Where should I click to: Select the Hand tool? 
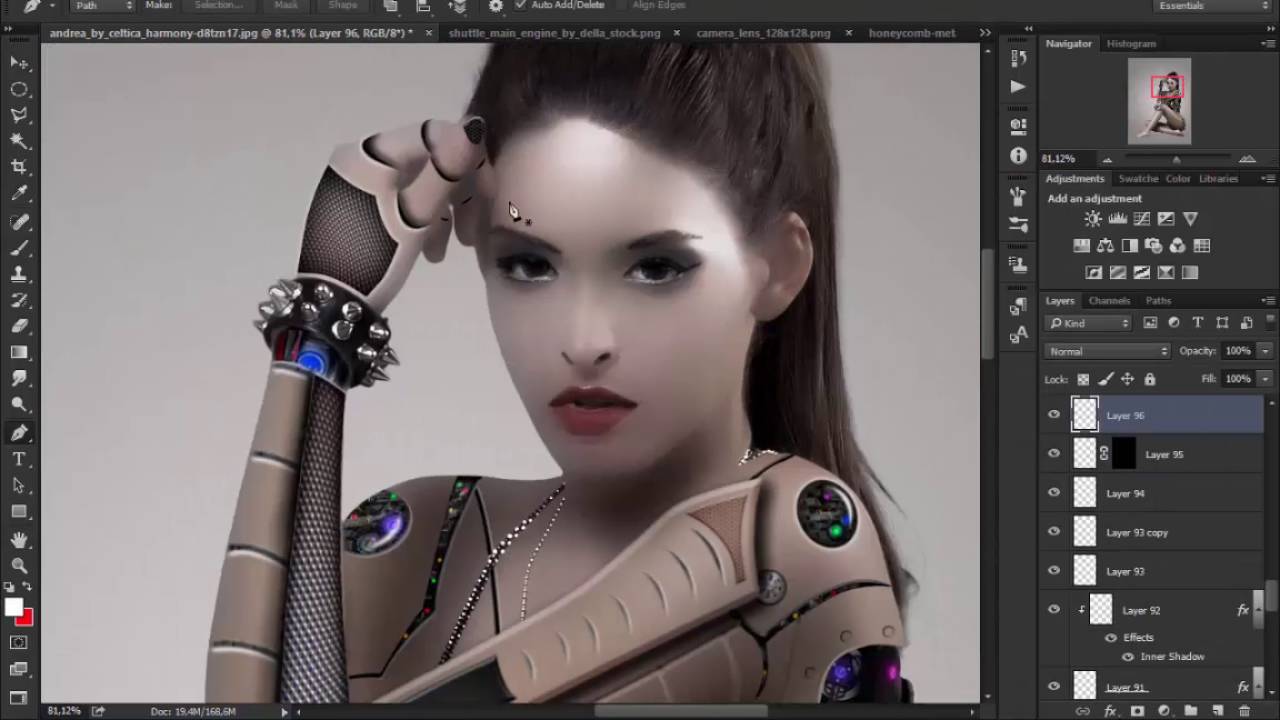point(19,539)
